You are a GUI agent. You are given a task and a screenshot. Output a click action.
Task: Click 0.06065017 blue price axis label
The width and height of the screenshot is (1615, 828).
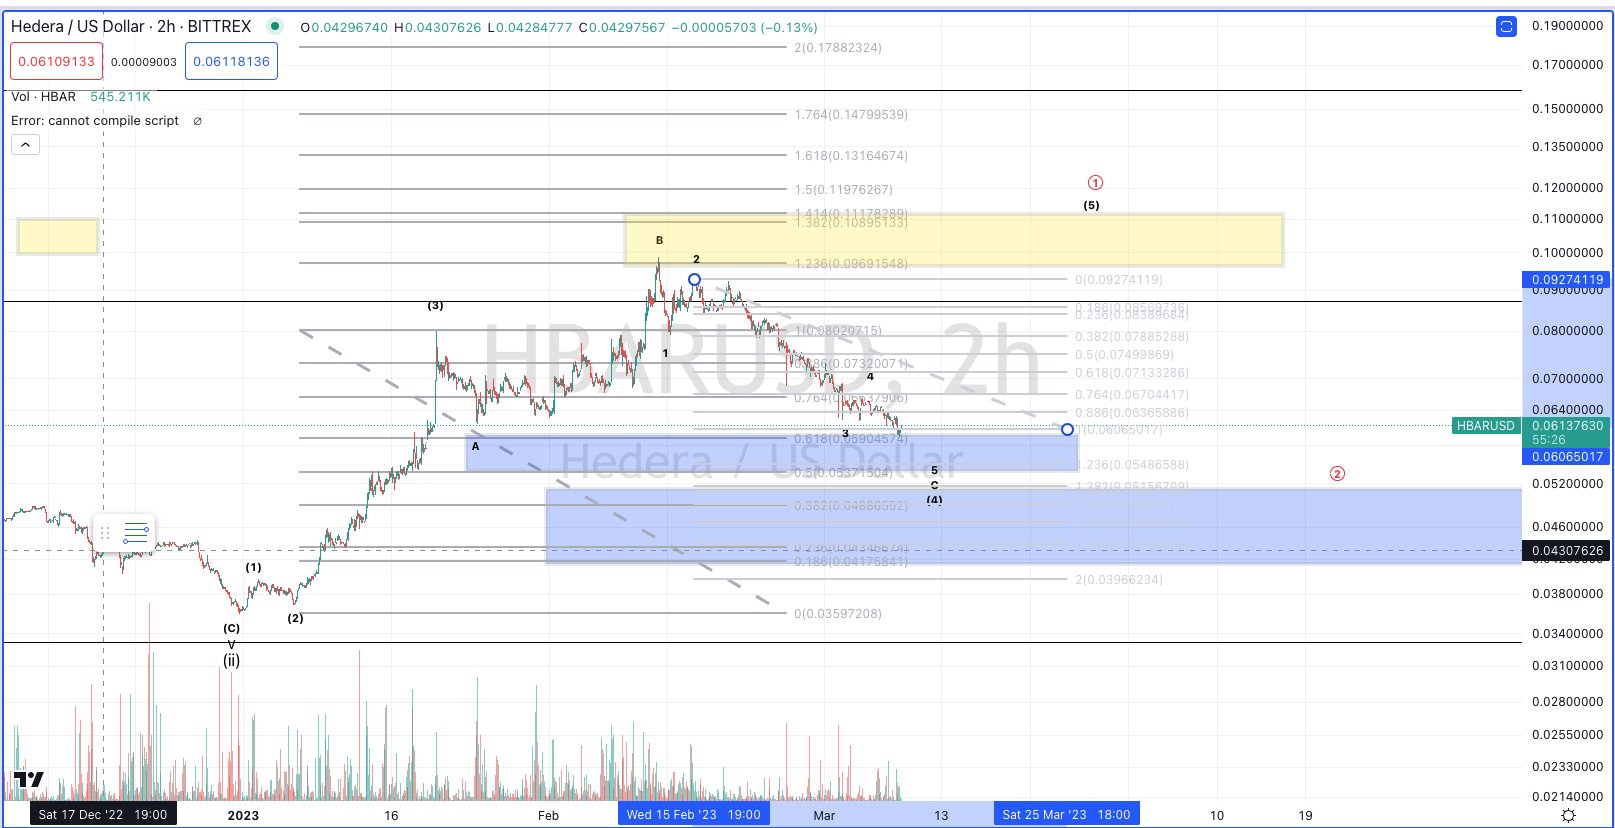(1567, 456)
